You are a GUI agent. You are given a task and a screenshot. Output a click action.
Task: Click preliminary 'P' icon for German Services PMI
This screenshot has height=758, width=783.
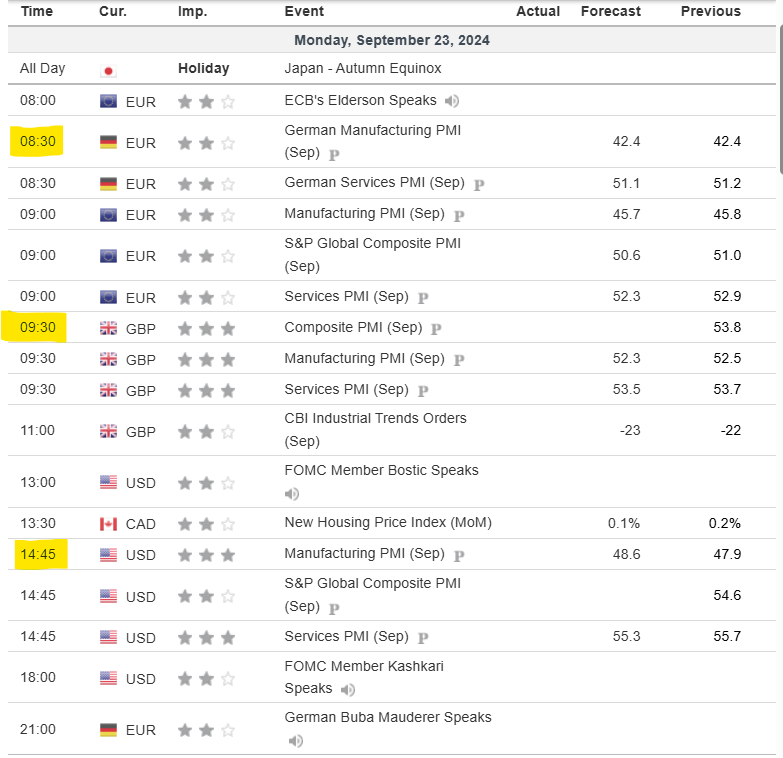click(479, 185)
